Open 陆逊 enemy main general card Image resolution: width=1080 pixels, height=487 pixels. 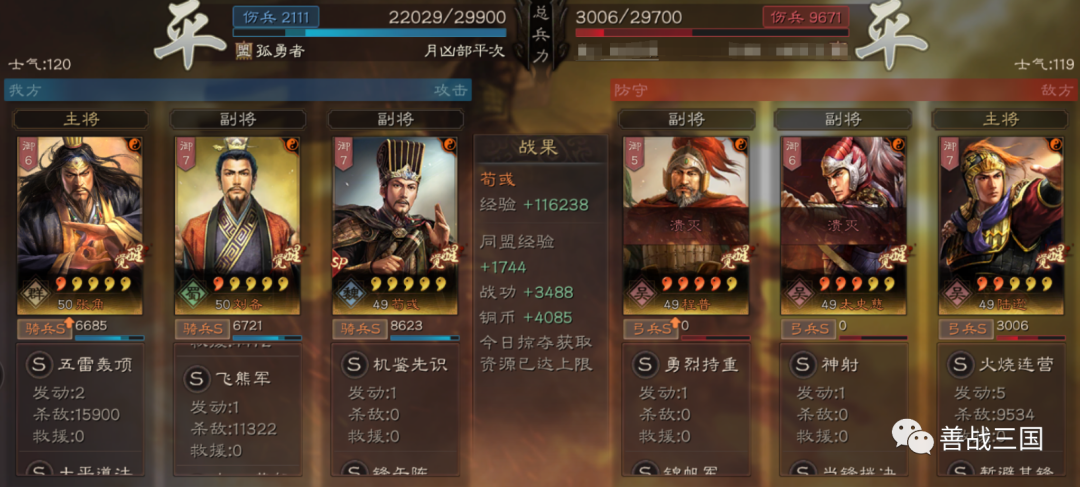click(1000, 225)
